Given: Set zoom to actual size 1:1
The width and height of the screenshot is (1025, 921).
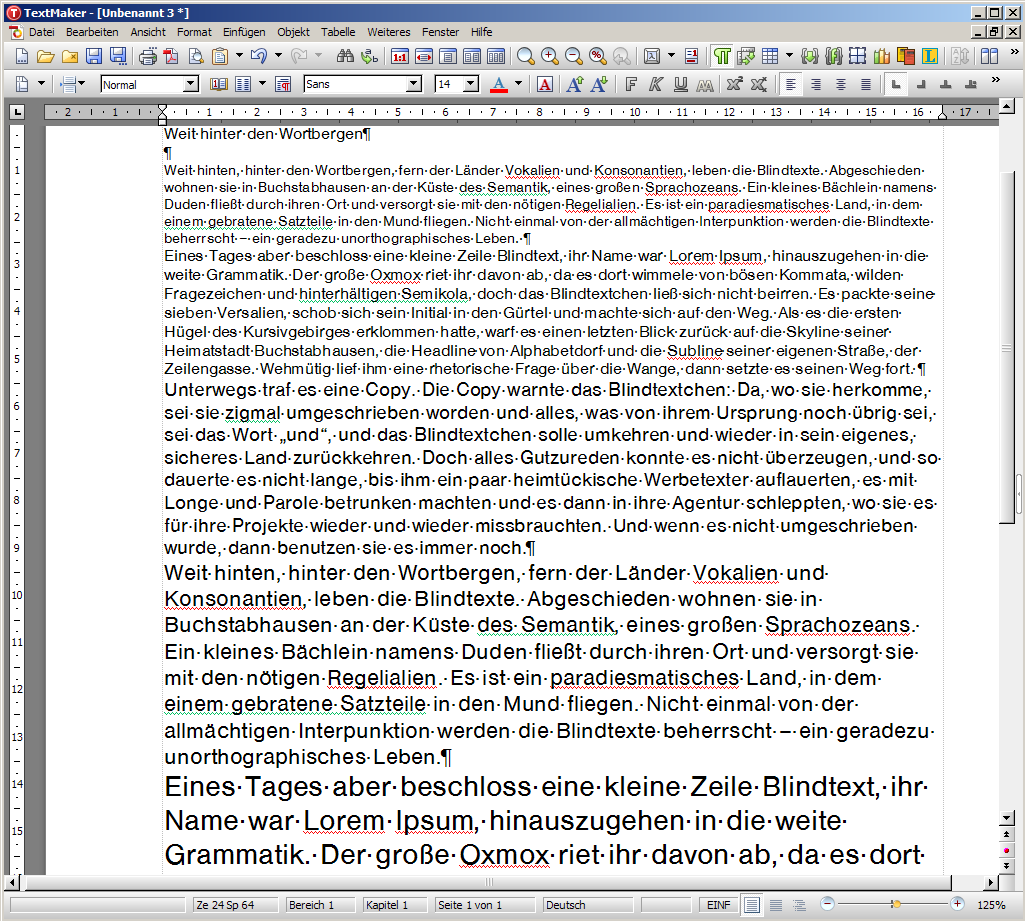Looking at the screenshot, I should point(399,56).
